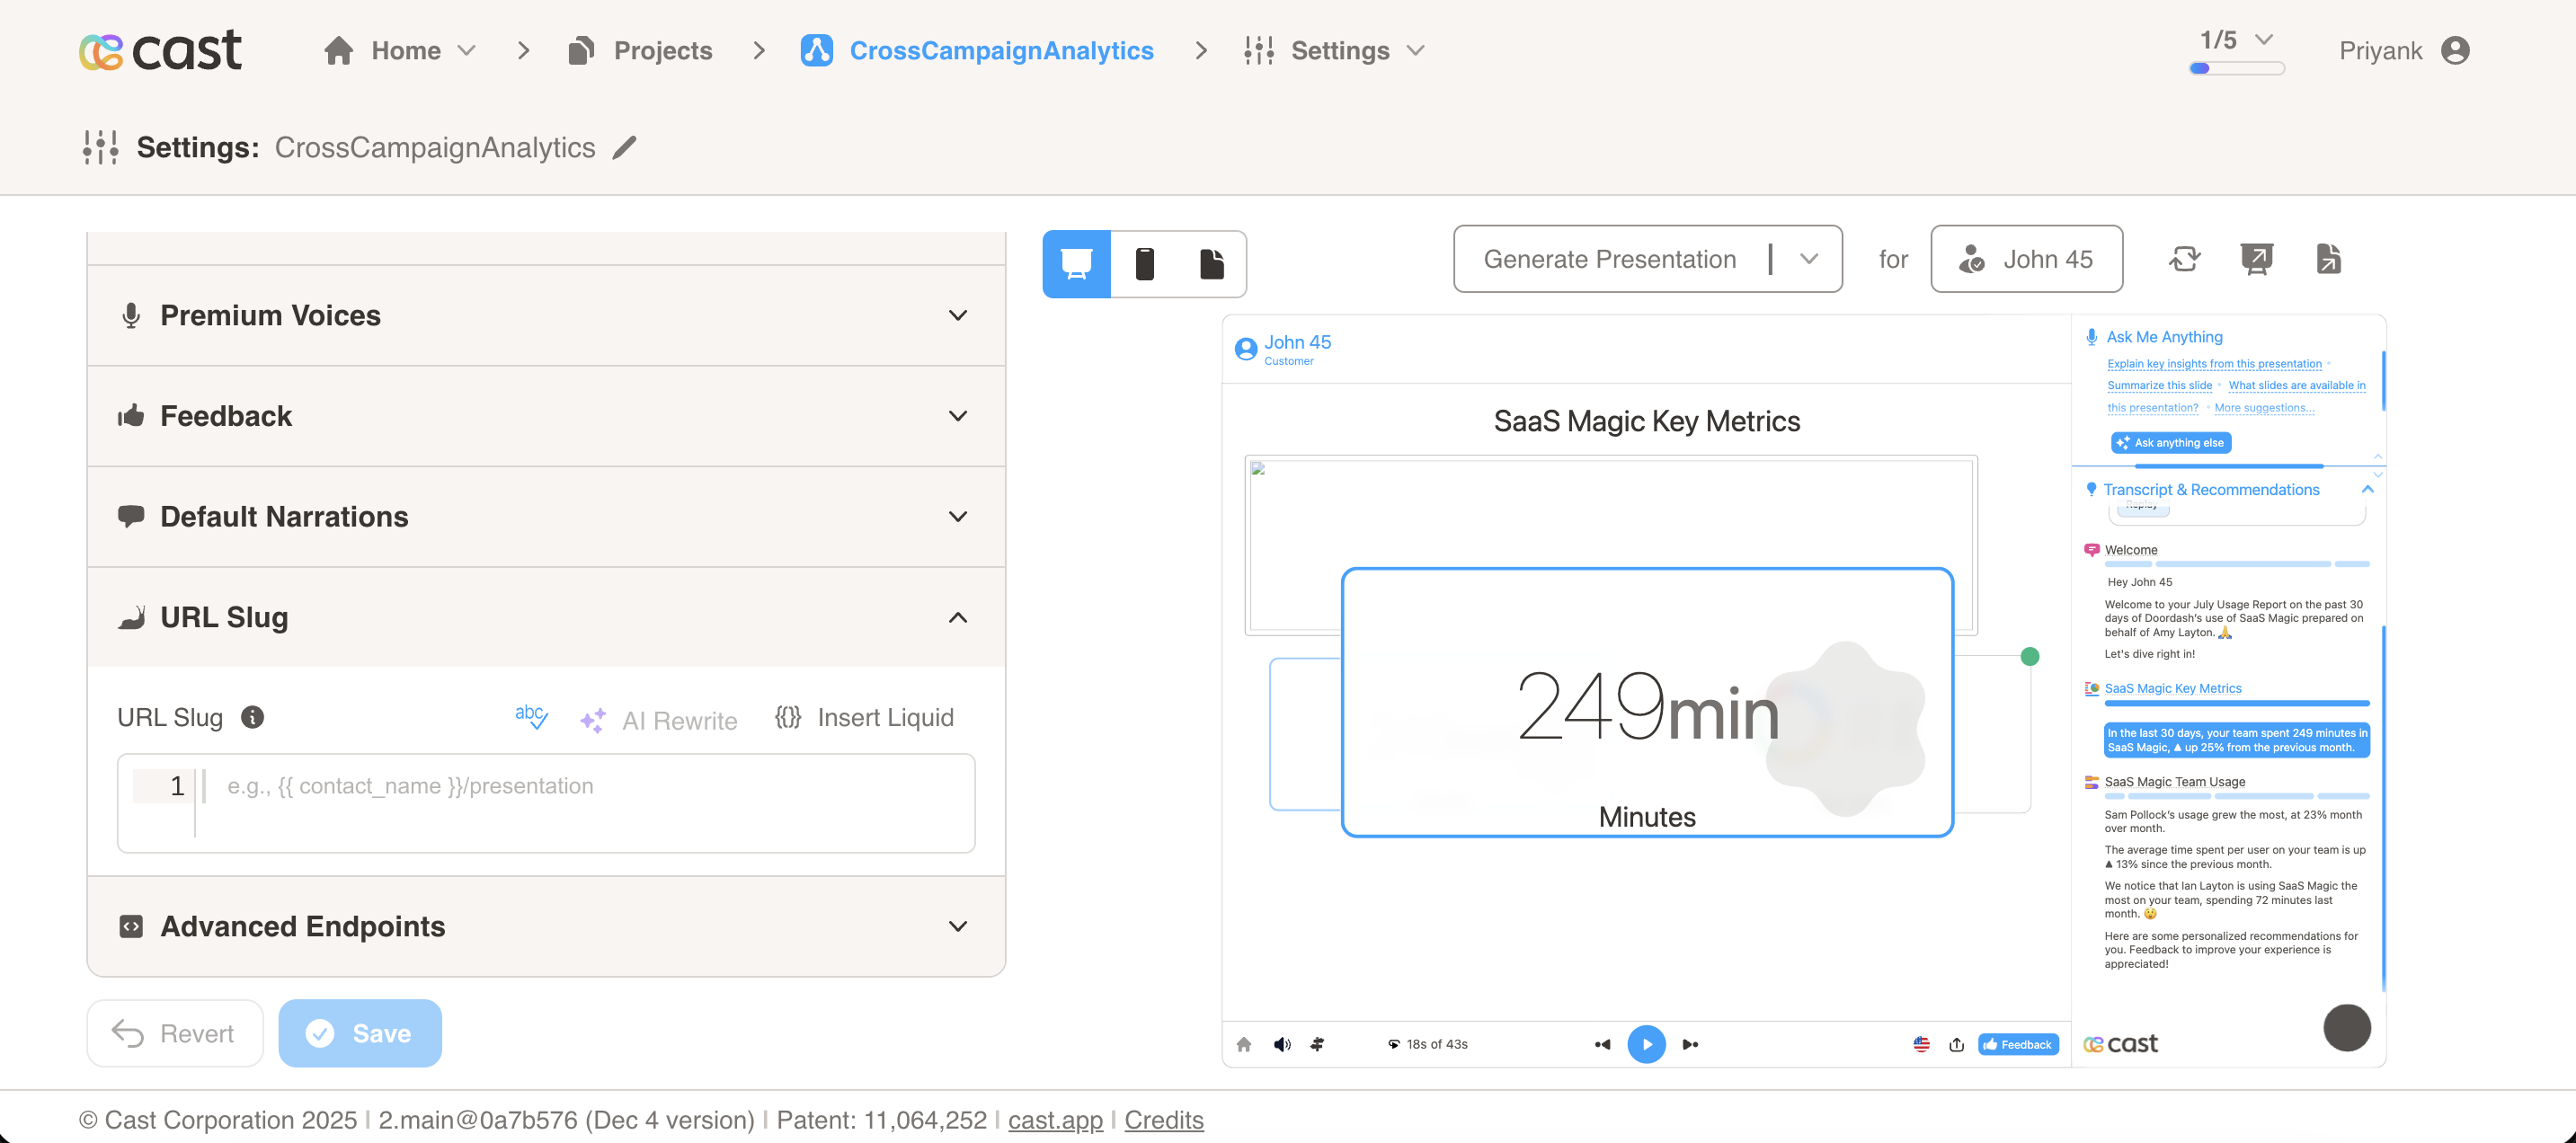Click URL Slug info icon
Viewport: 2576px width, 1143px height.
click(x=252, y=717)
